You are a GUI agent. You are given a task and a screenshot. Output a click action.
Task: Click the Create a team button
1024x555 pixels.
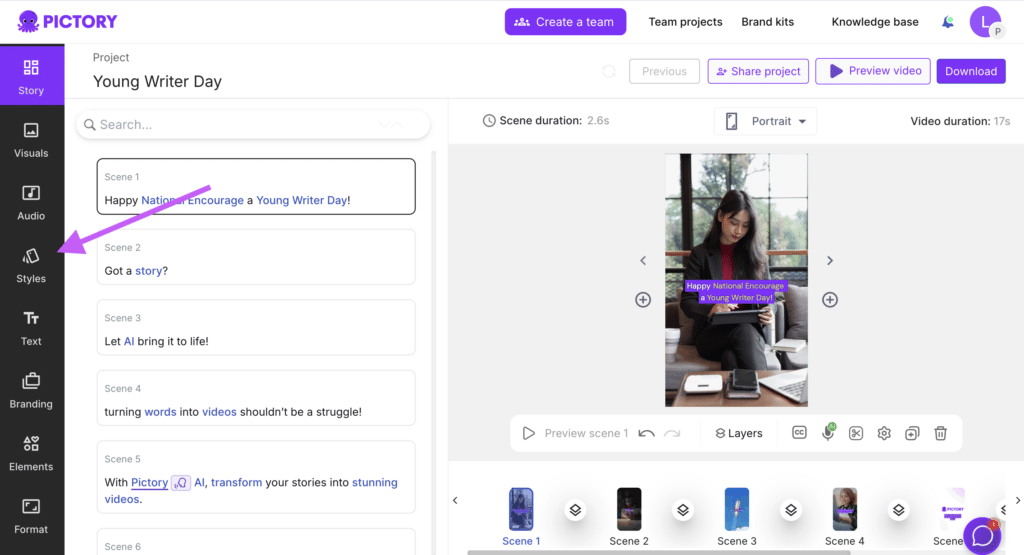565,22
